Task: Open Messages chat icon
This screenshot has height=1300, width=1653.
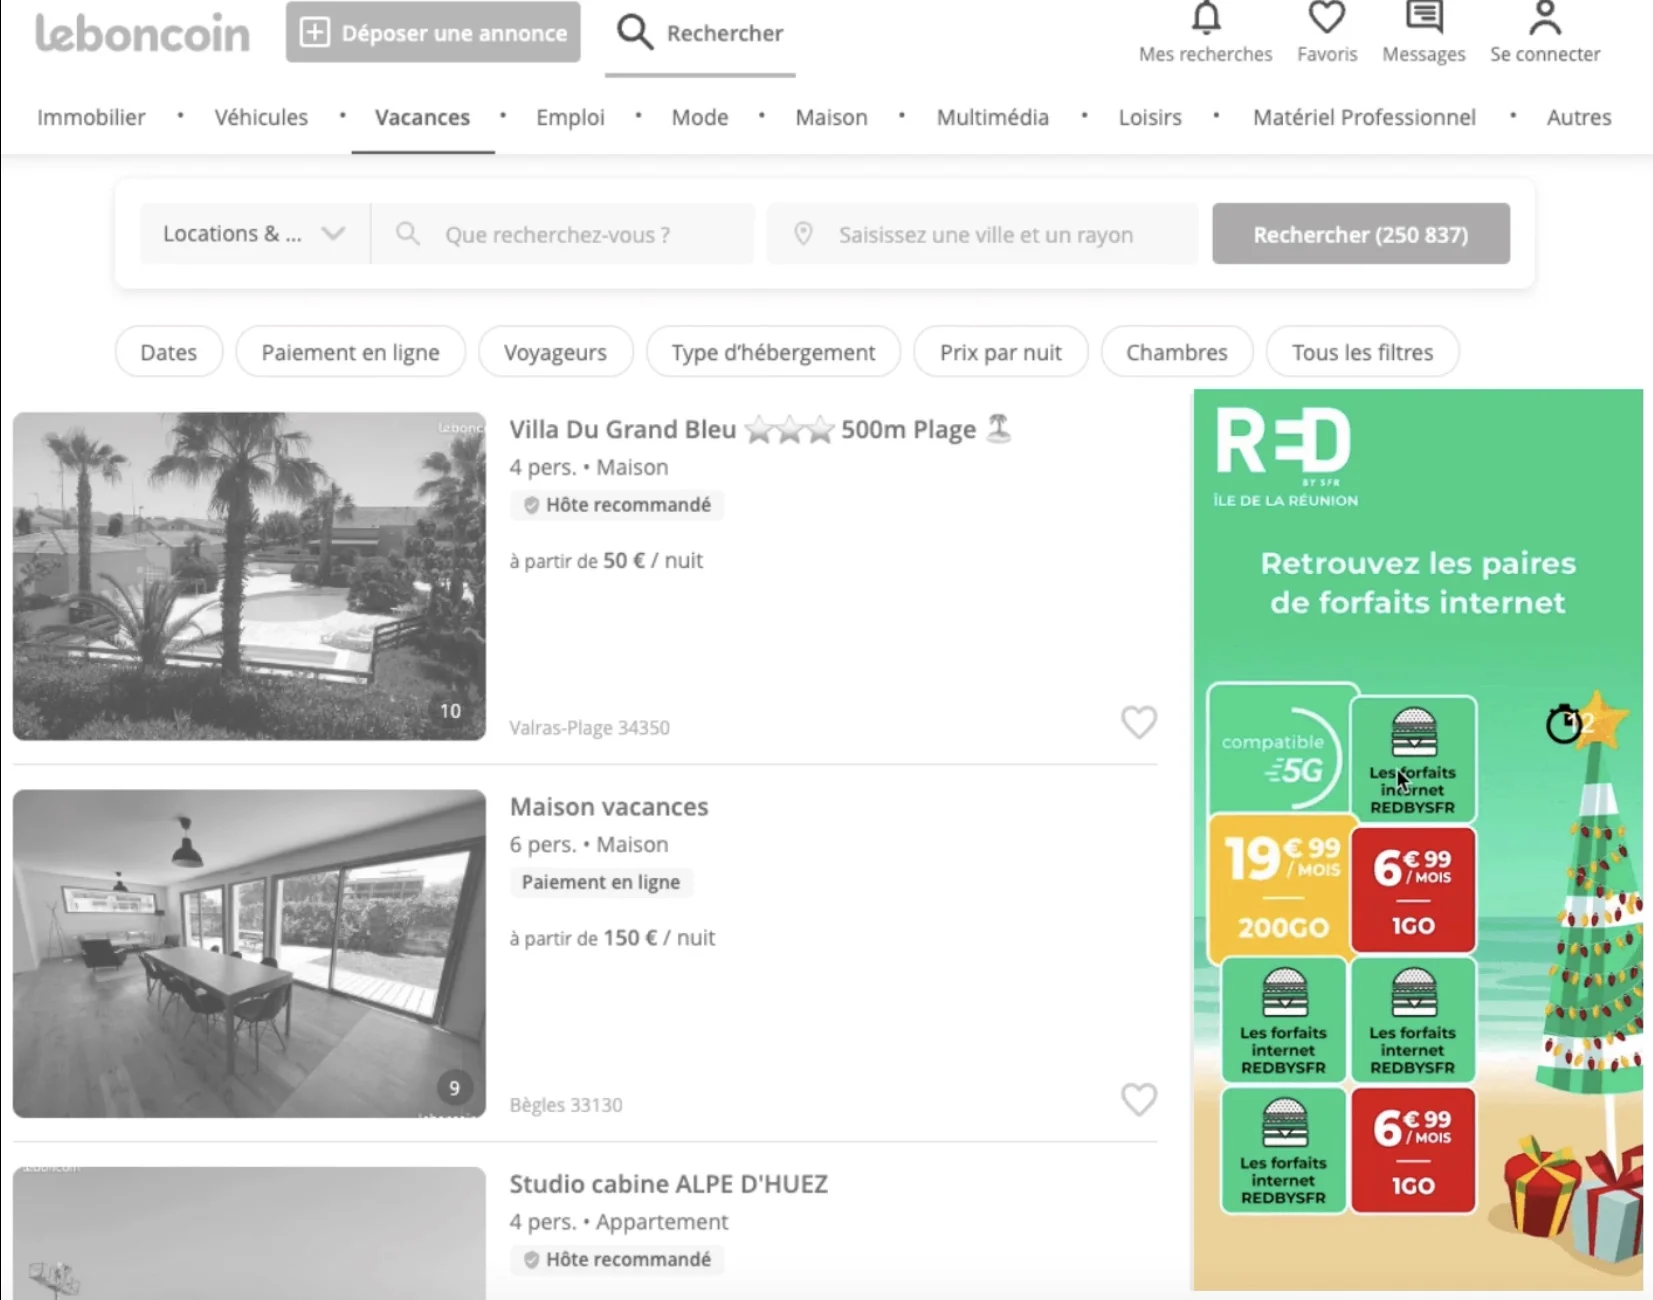Action: coord(1424,18)
